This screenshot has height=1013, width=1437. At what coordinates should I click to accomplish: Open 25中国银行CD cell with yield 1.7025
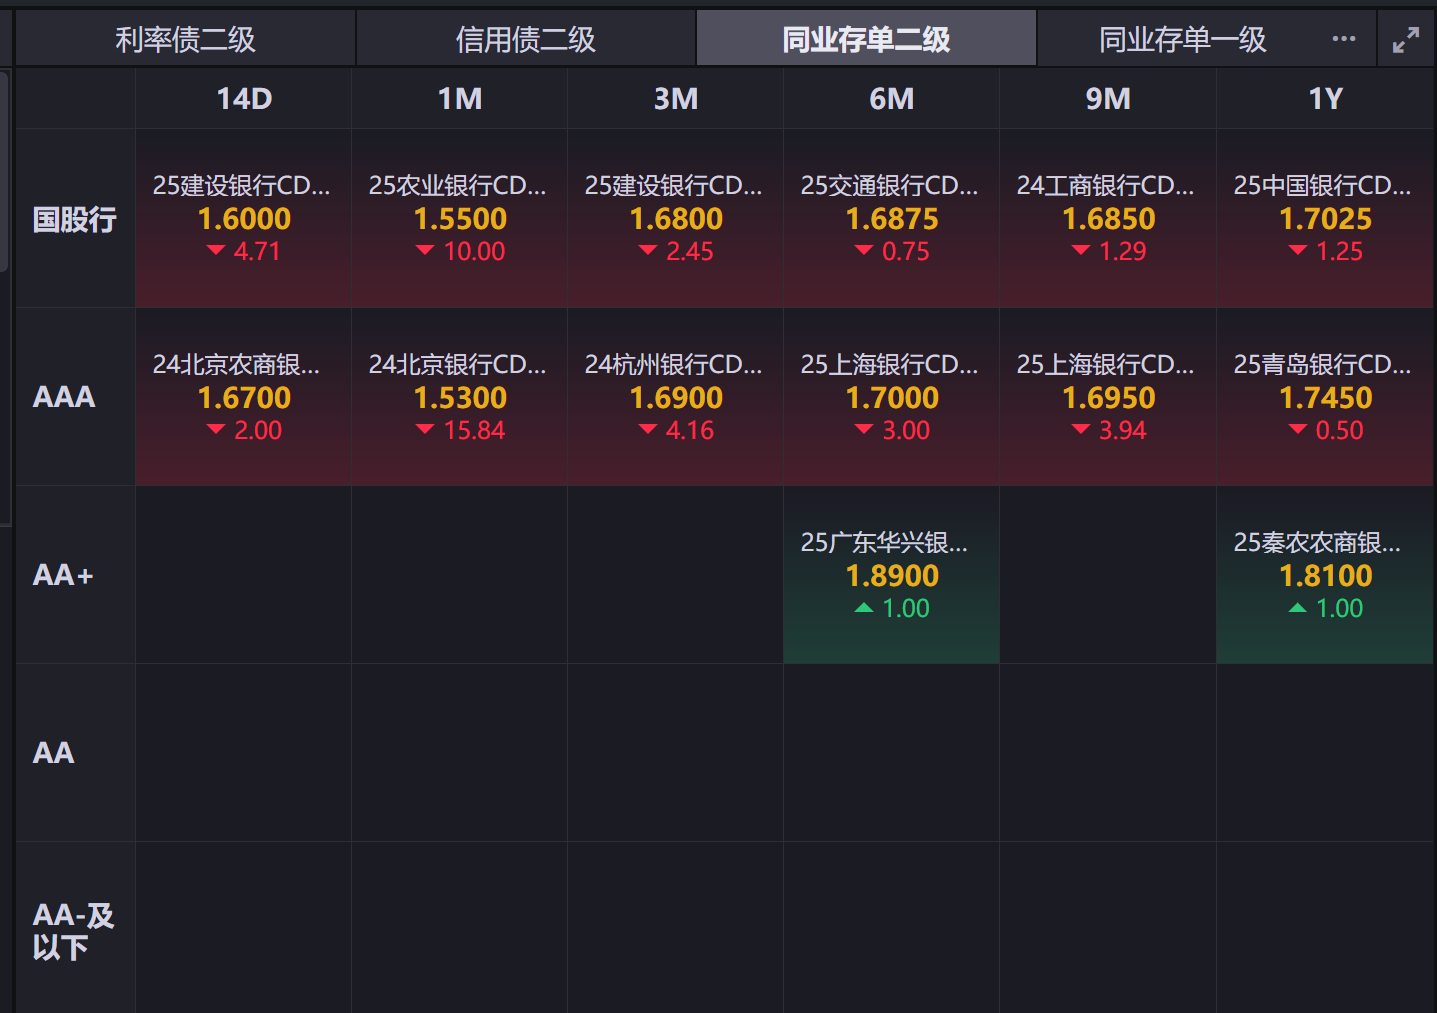pos(1325,219)
